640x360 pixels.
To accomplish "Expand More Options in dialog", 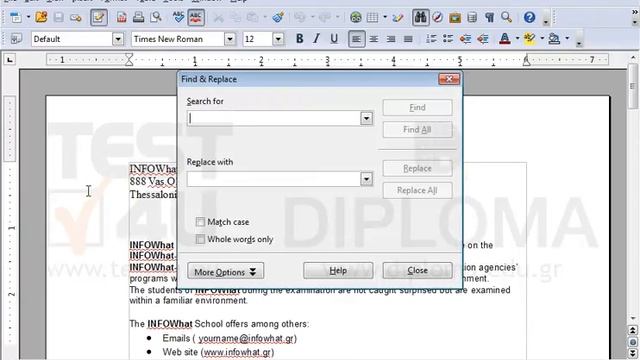I will (x=225, y=271).
